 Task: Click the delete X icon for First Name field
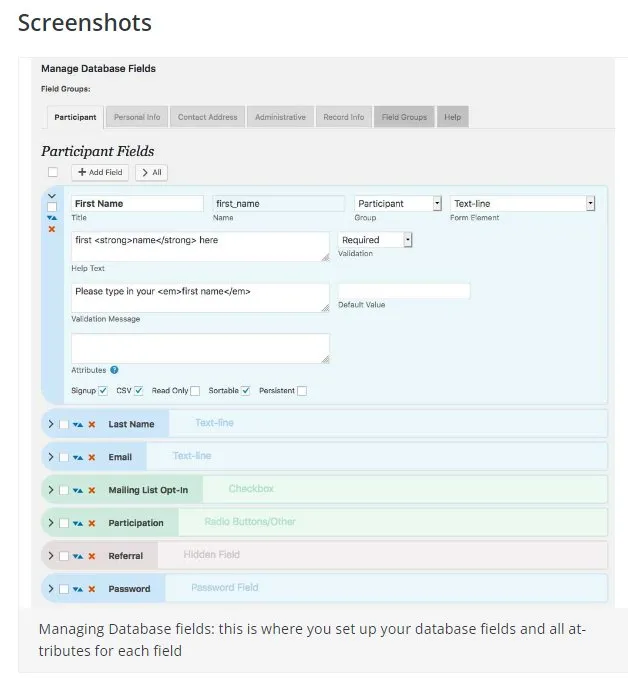(52, 229)
